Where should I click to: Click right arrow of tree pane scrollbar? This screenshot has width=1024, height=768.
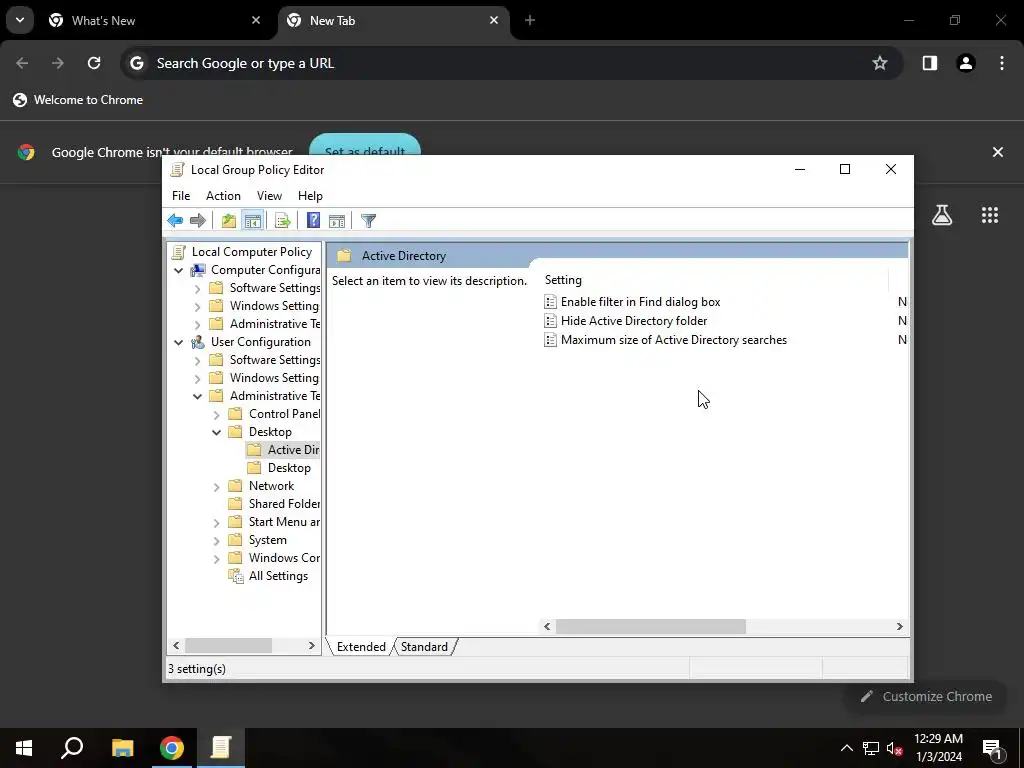[x=312, y=645]
